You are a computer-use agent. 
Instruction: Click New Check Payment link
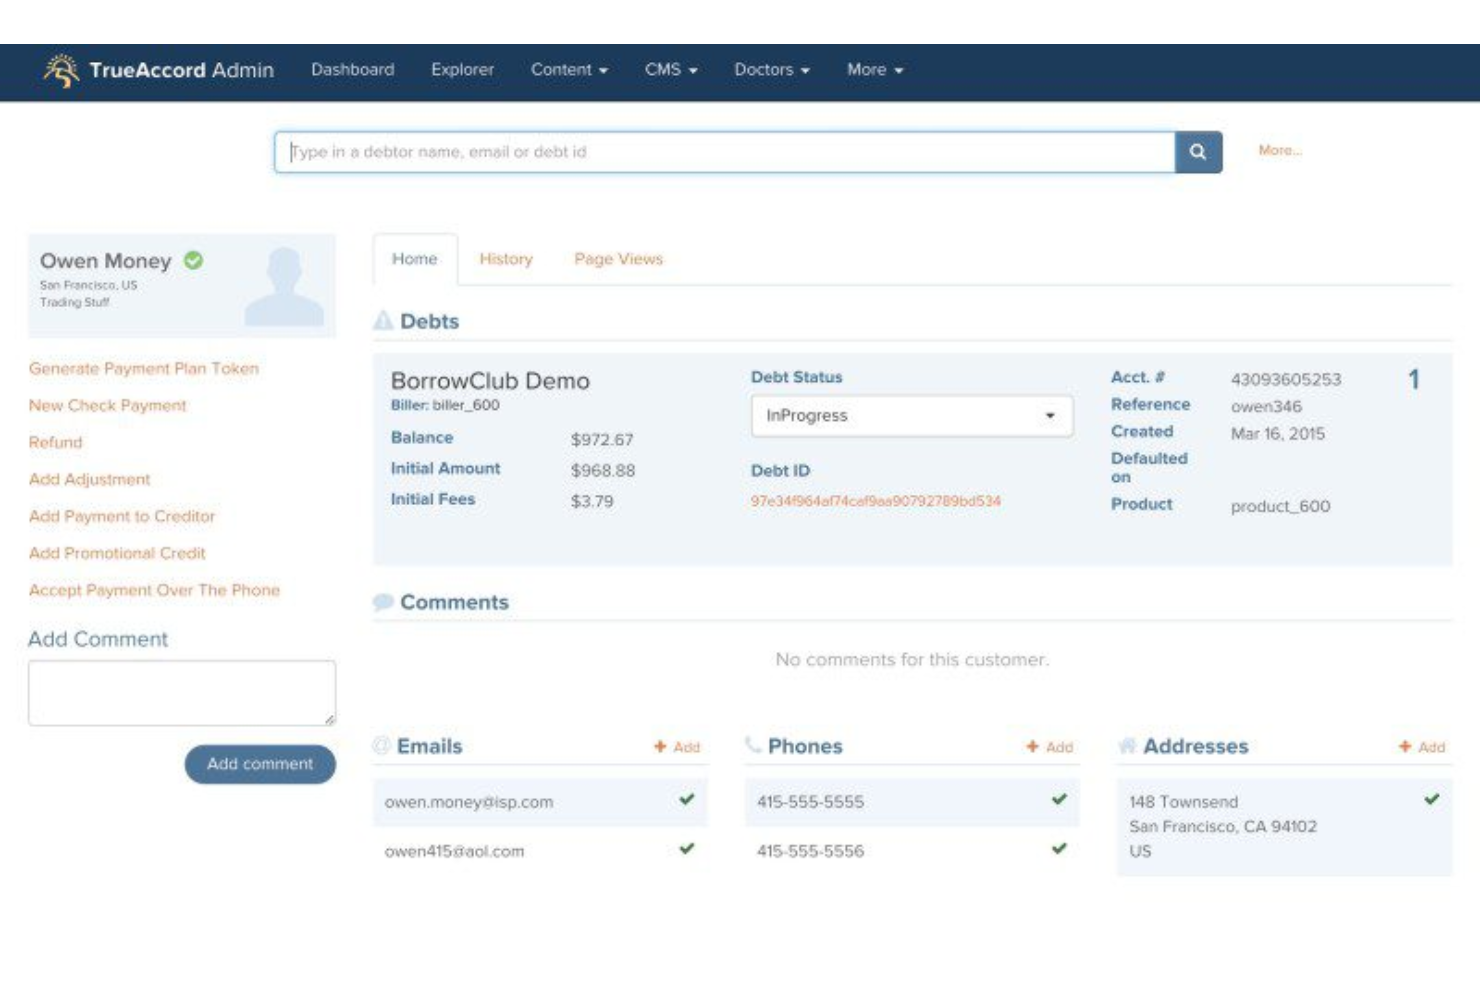pos(108,405)
